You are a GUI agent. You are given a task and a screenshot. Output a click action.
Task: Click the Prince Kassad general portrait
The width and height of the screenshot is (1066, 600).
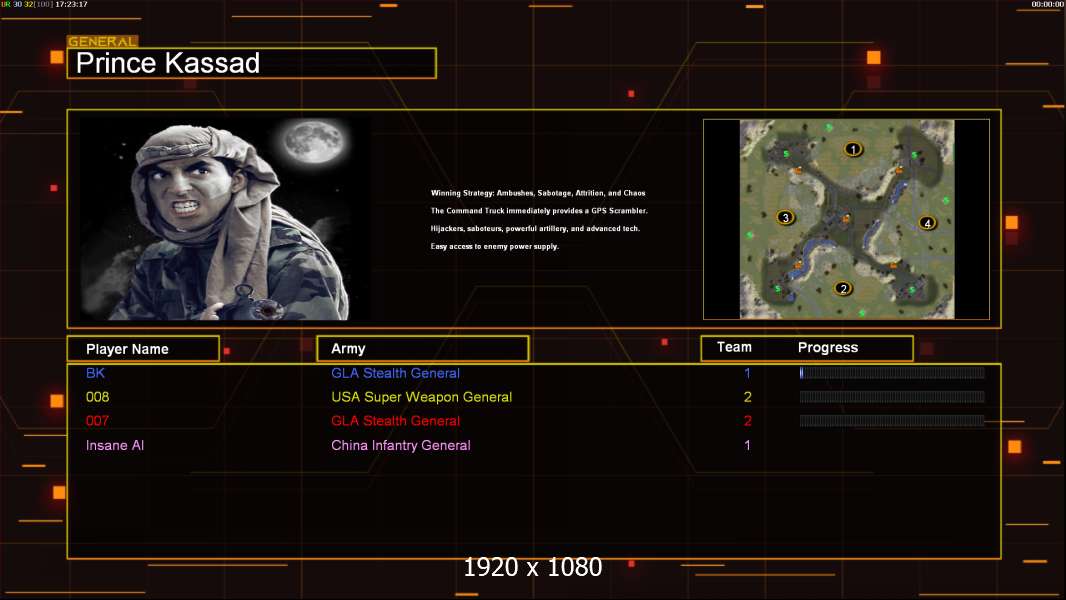226,218
